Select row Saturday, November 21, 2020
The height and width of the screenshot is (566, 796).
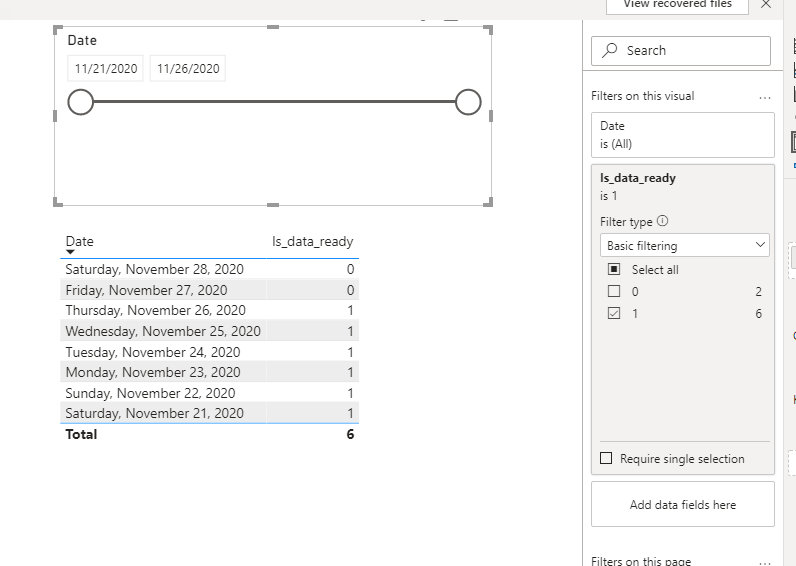(209, 413)
